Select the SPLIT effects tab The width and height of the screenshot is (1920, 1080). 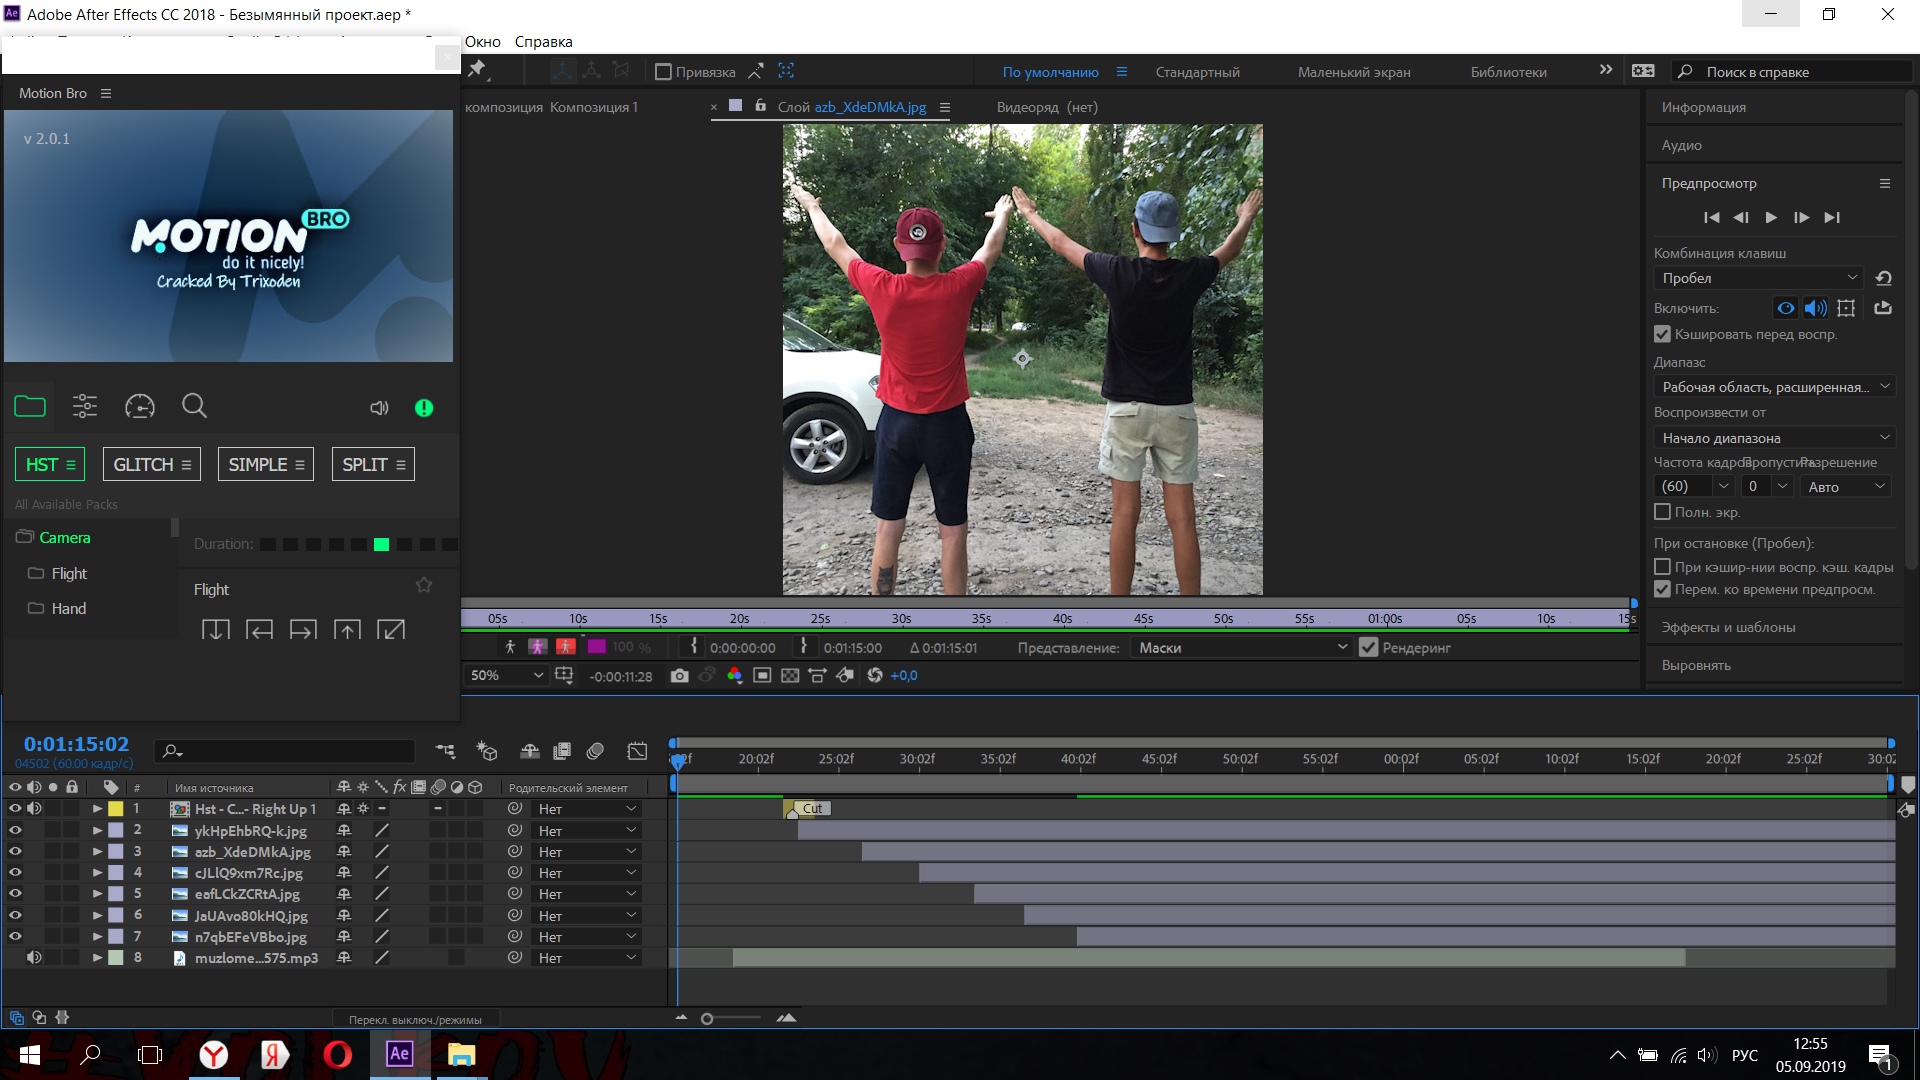(371, 463)
